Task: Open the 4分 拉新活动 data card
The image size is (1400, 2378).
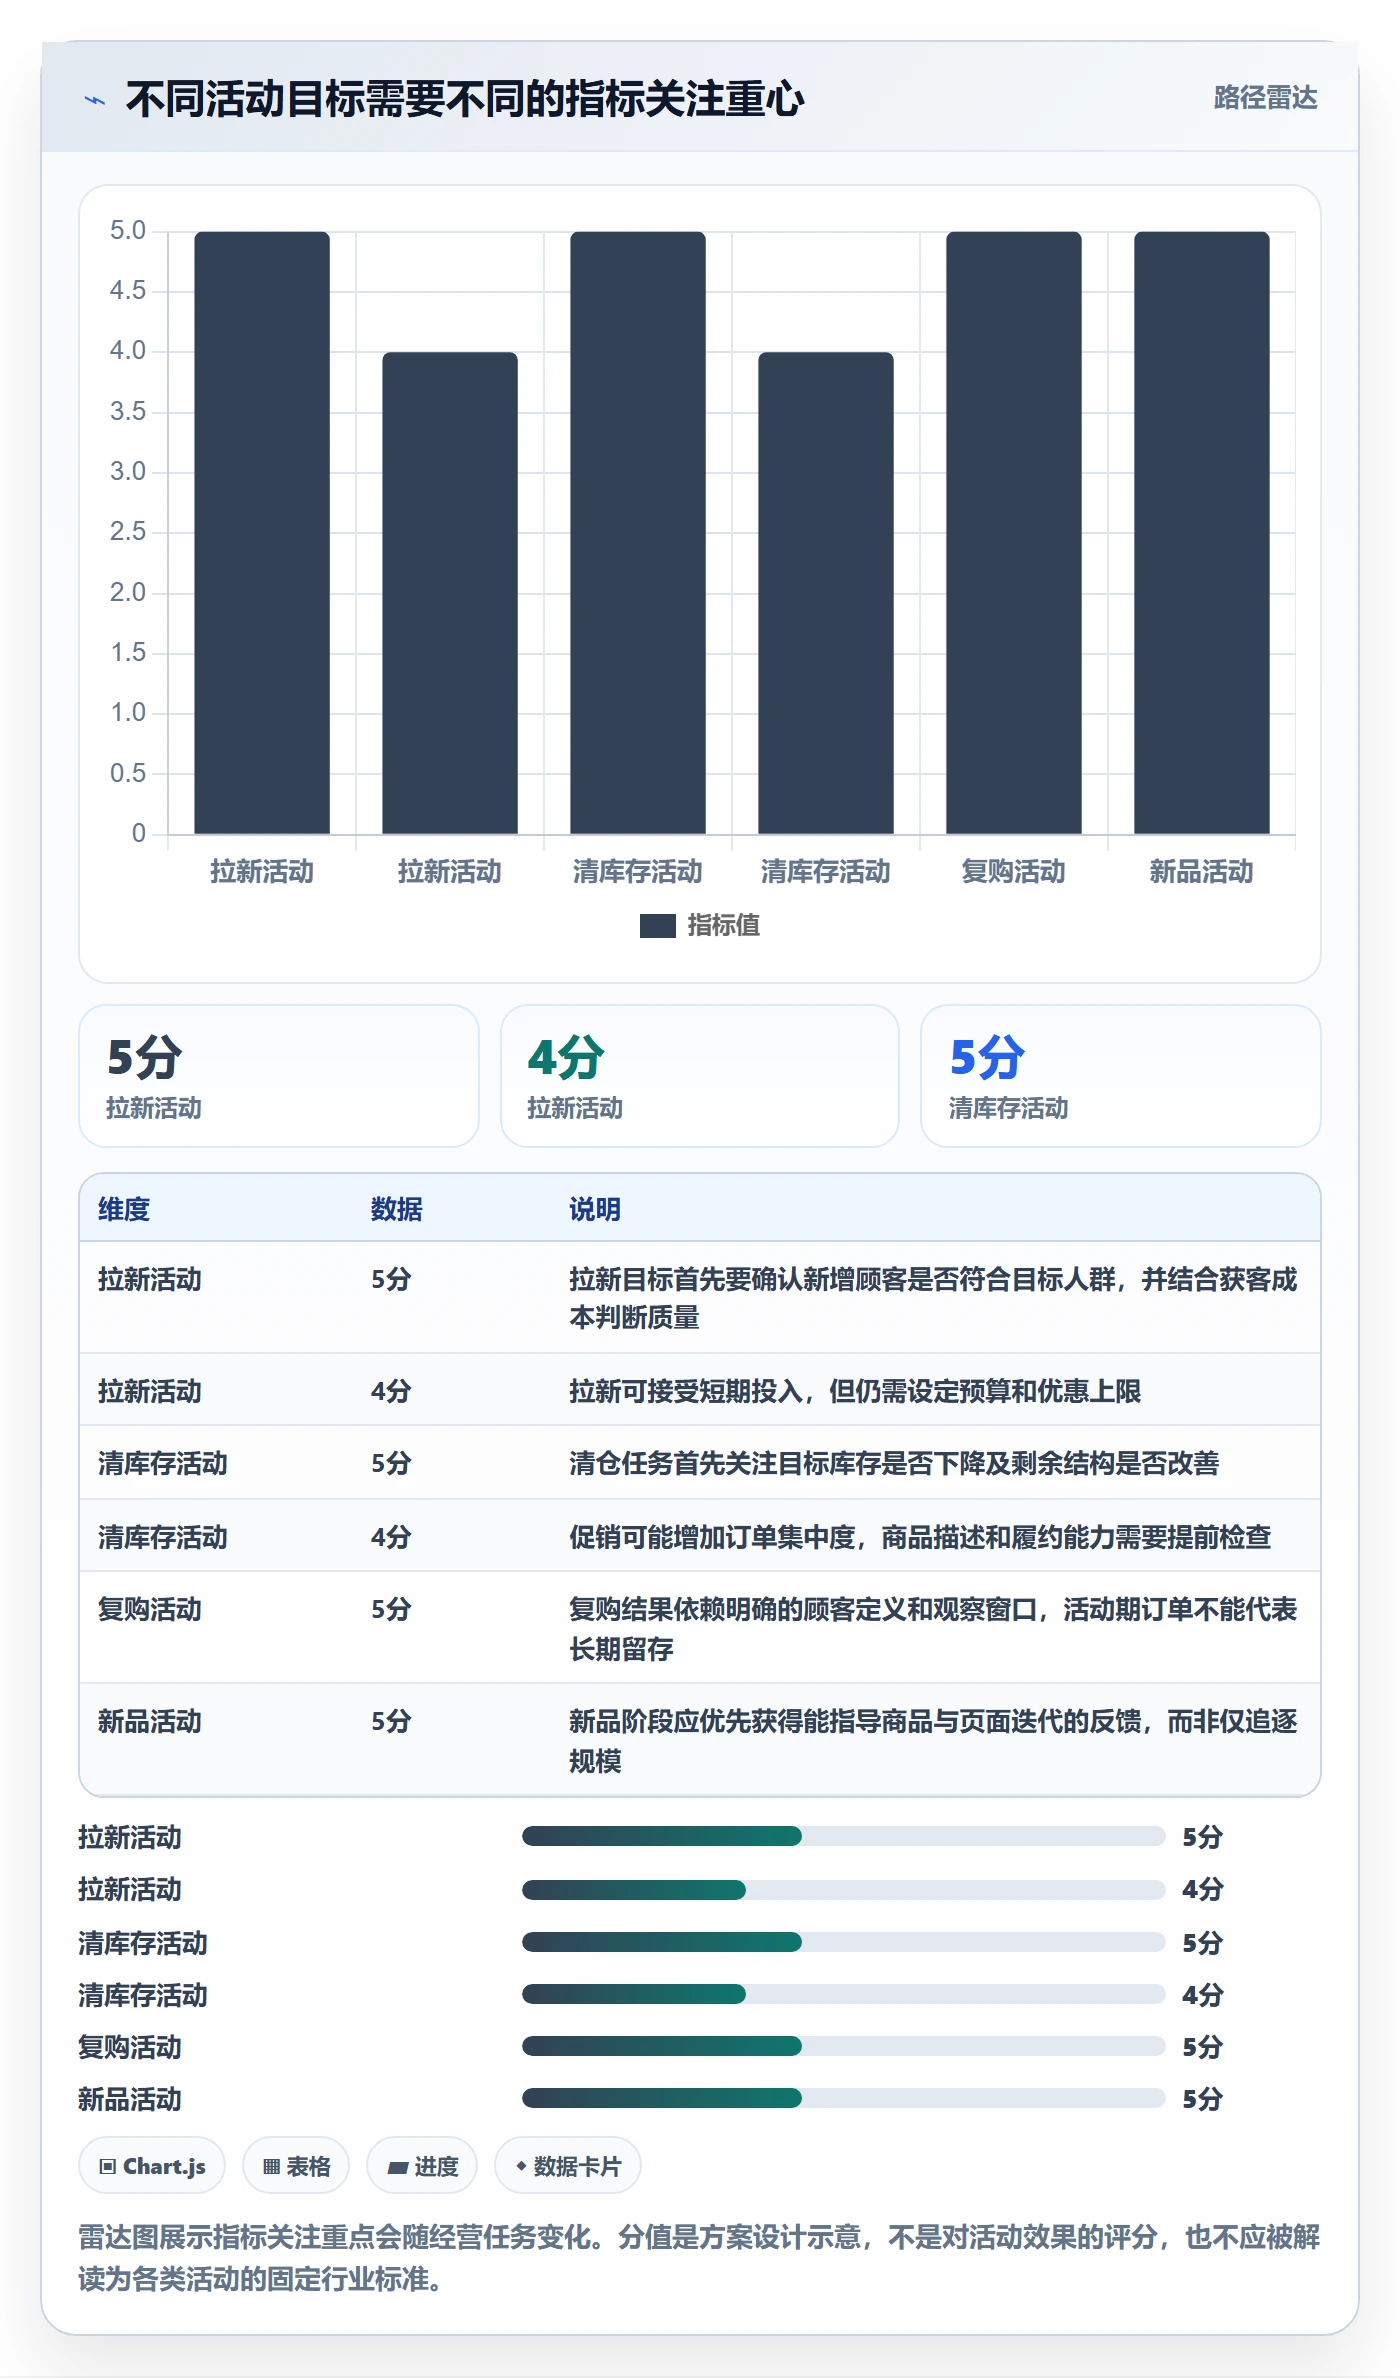Action: pyautogui.click(x=700, y=1076)
